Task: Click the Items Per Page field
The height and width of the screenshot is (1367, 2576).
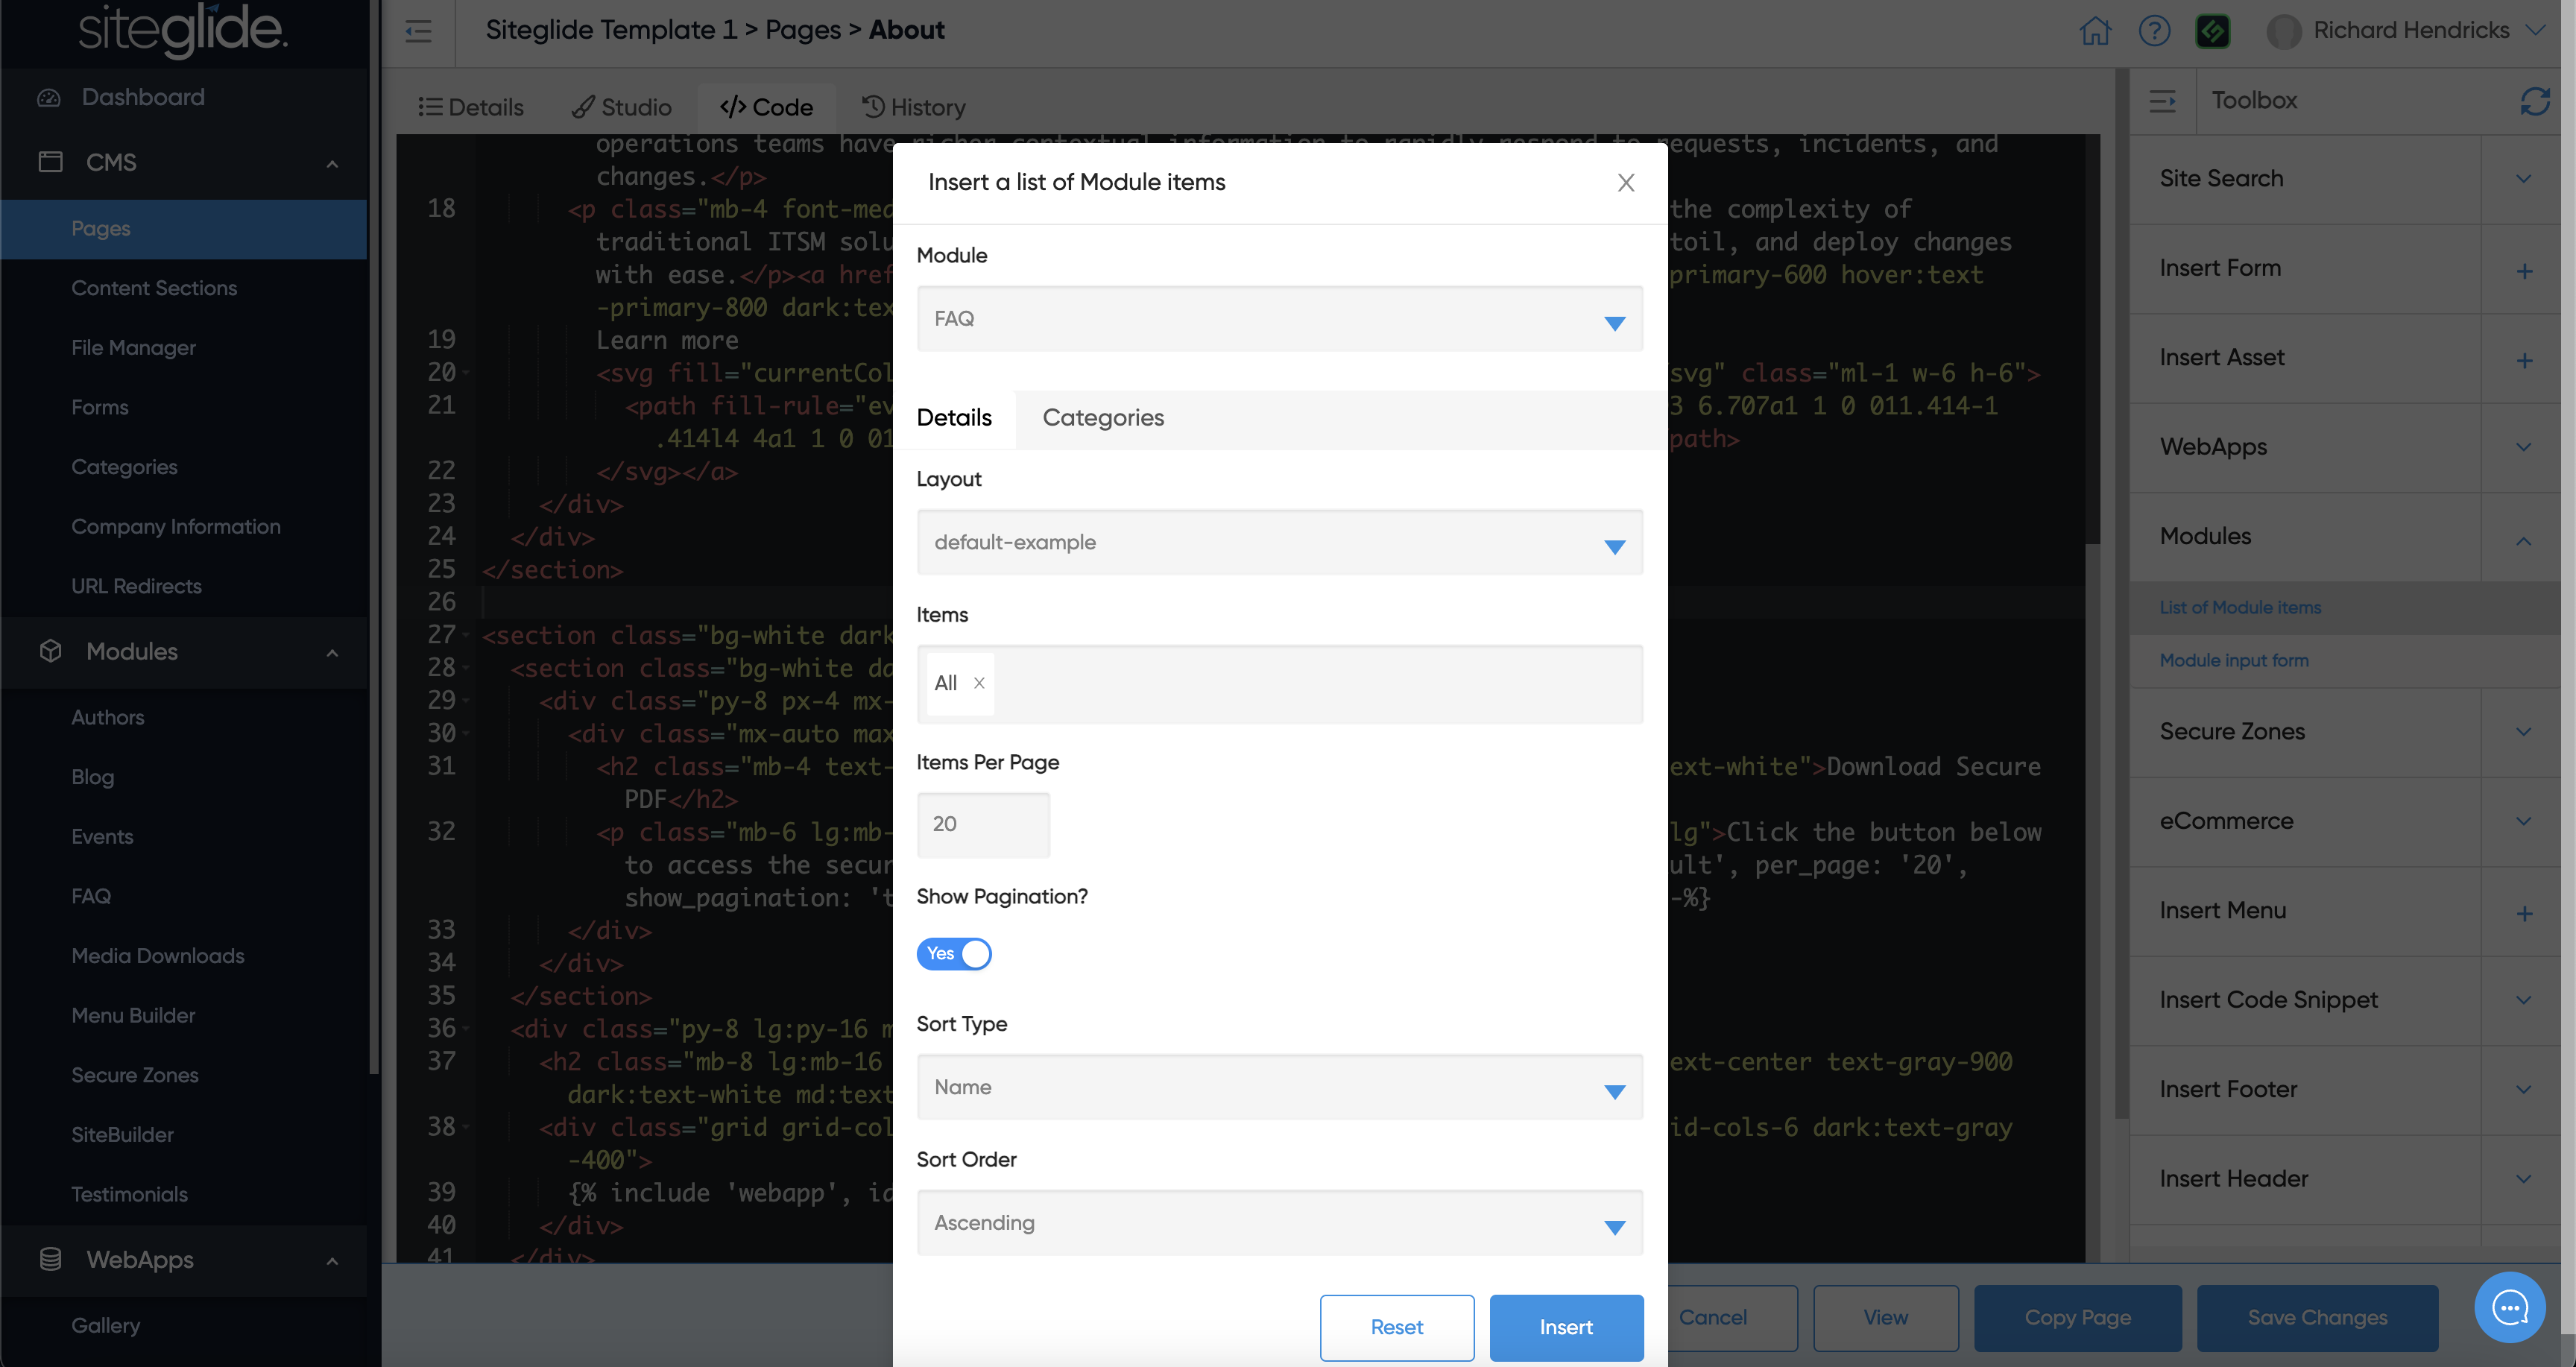Action: tap(983, 825)
